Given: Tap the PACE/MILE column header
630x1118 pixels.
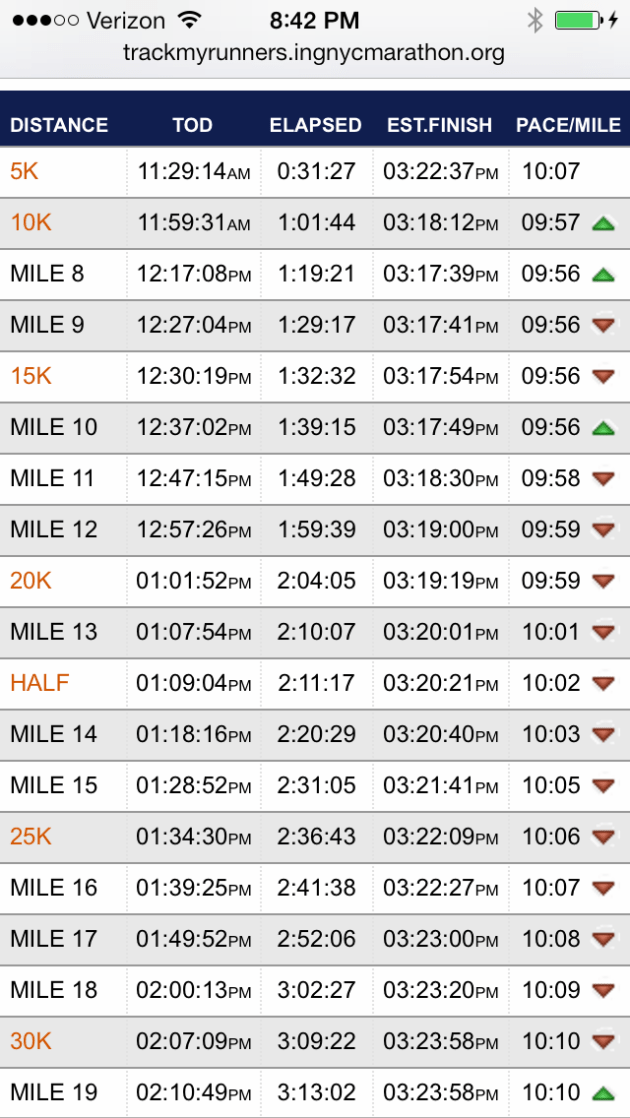Looking at the screenshot, I should point(569,125).
